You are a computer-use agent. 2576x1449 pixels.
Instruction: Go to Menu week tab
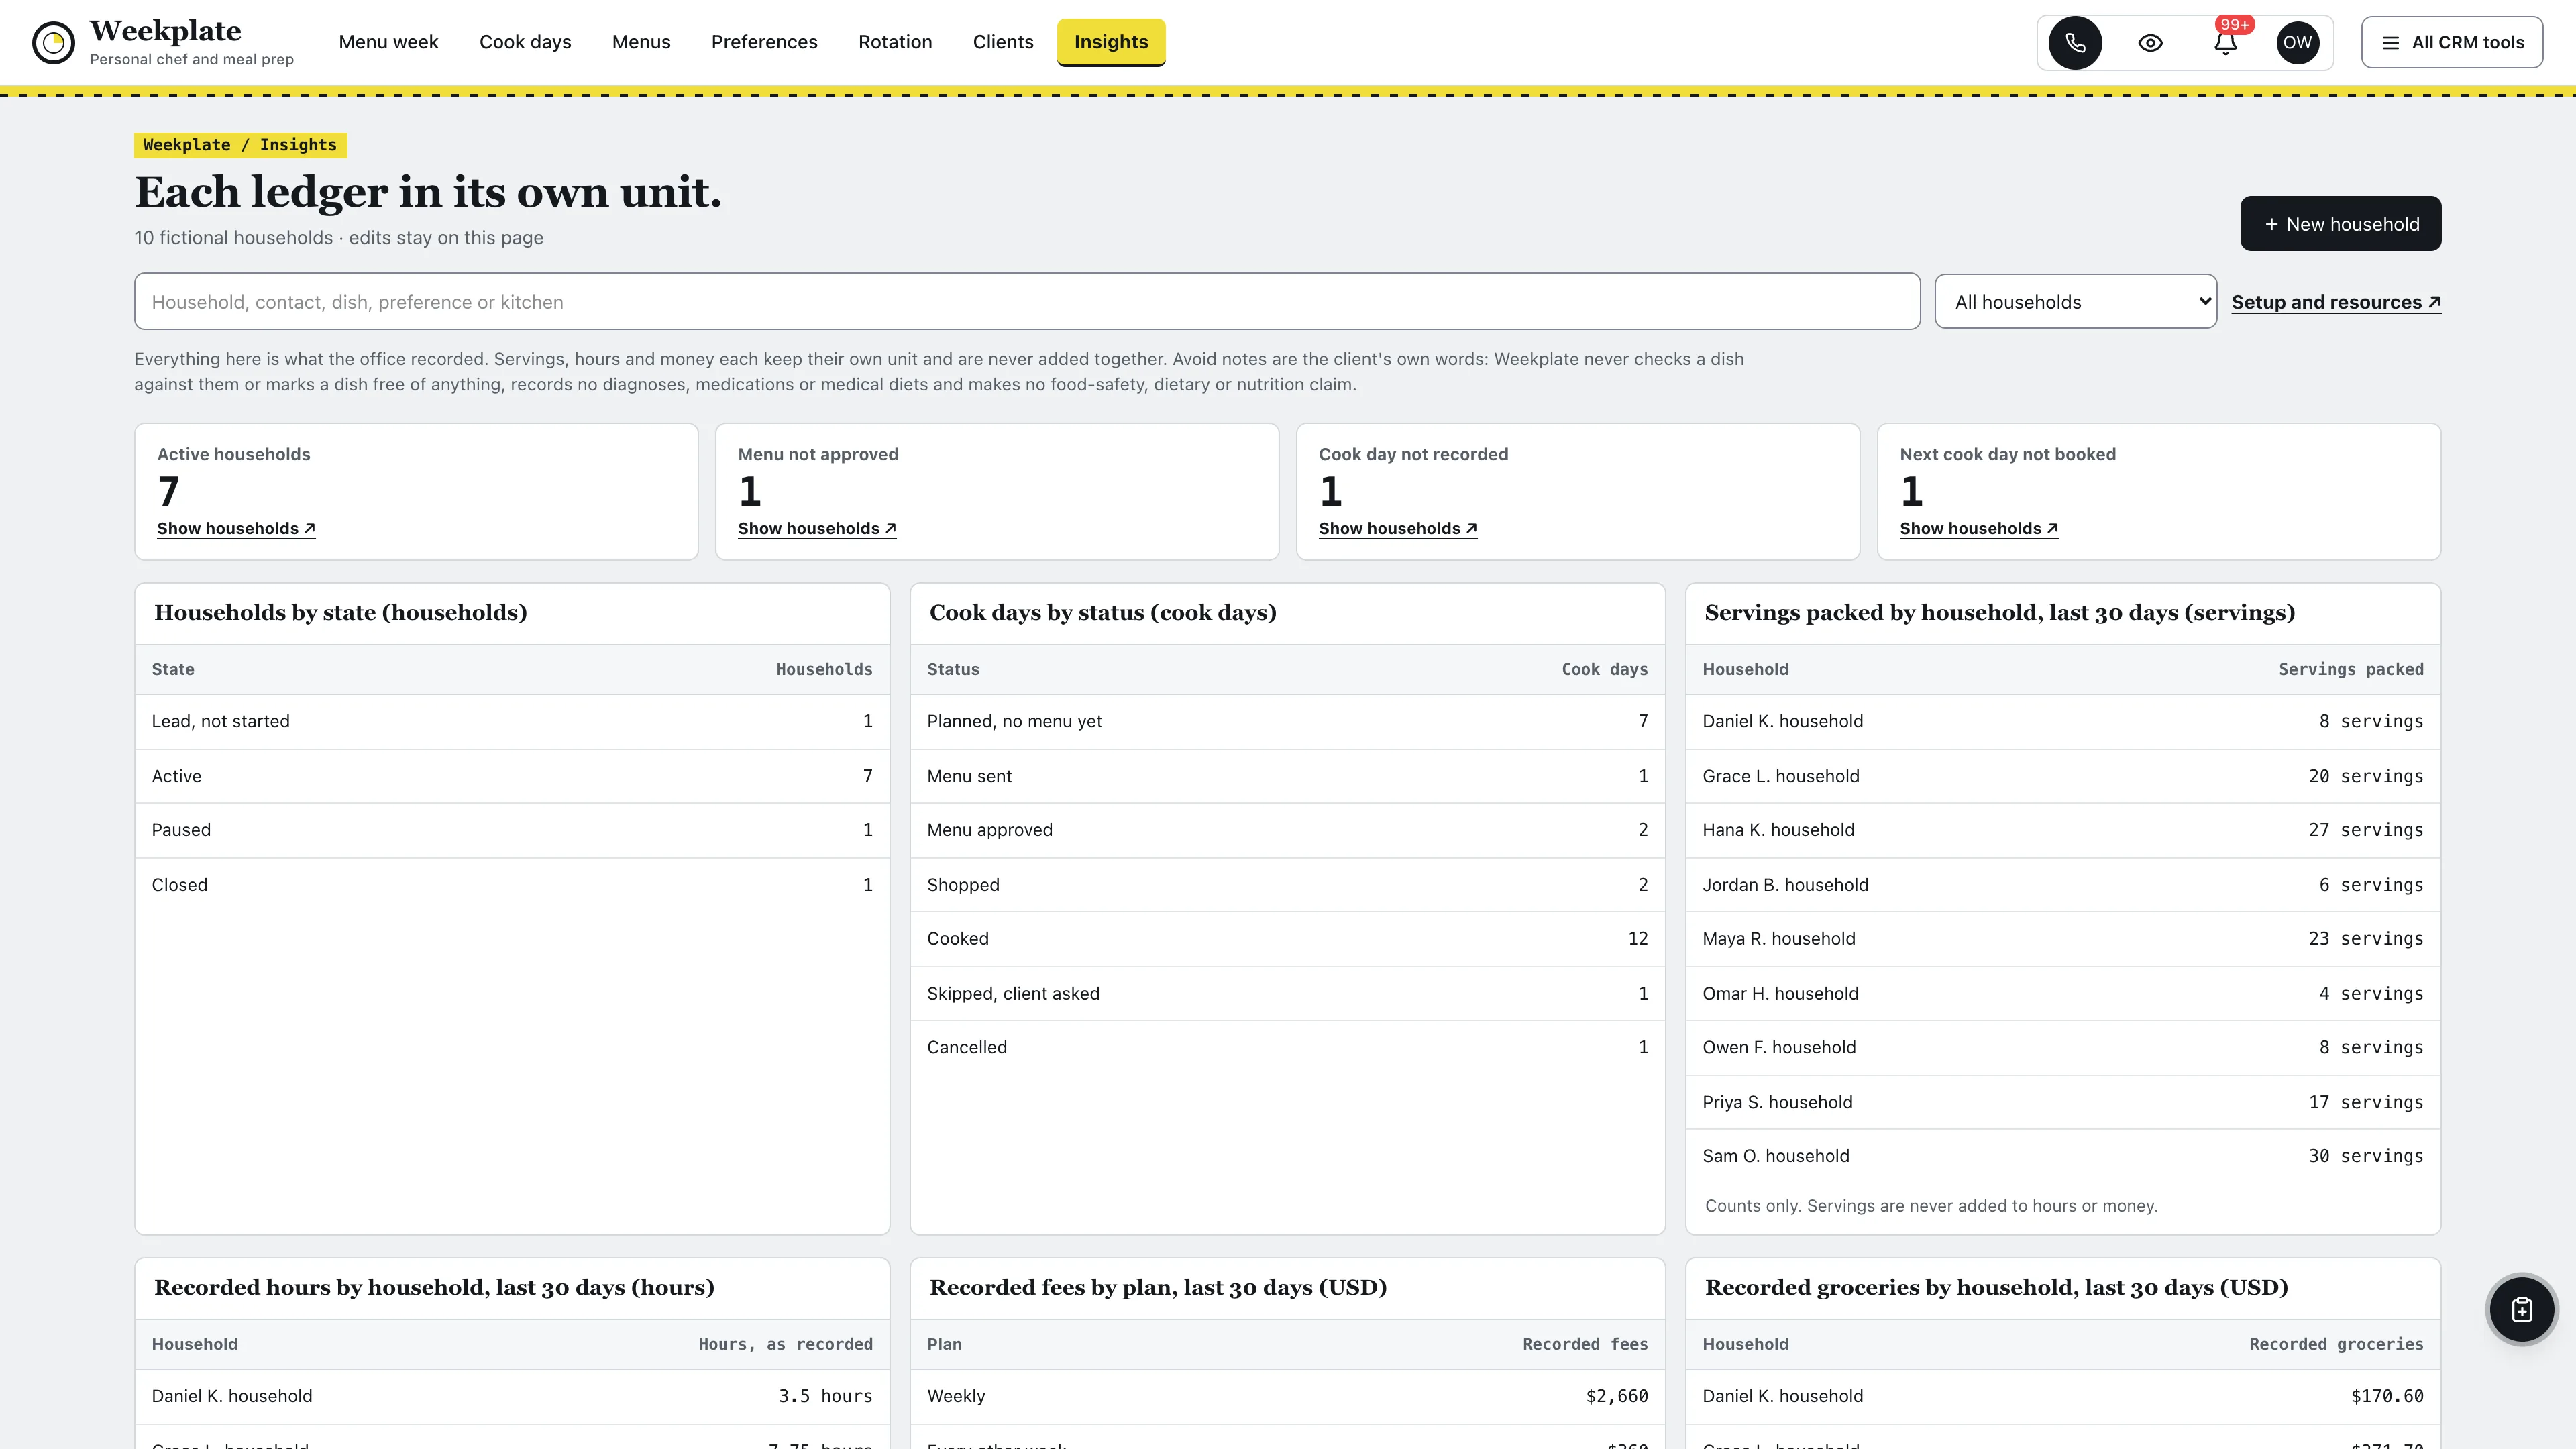coord(388,42)
